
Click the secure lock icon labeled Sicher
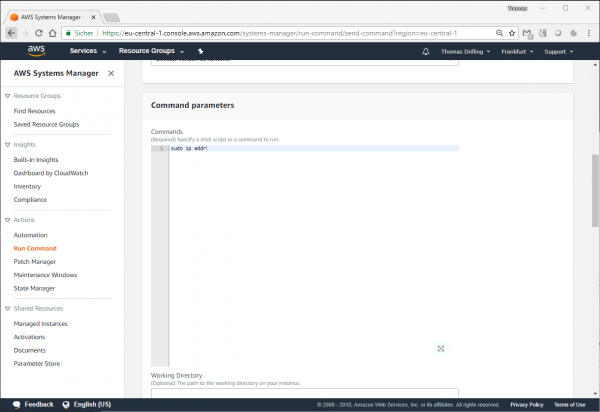[x=68, y=33]
